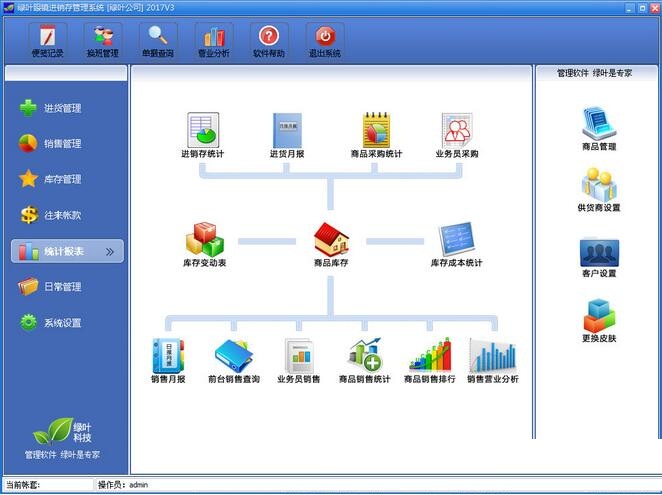Open 商品销售统计 icon
Screen dimensions: 662x495
[x=365, y=361]
